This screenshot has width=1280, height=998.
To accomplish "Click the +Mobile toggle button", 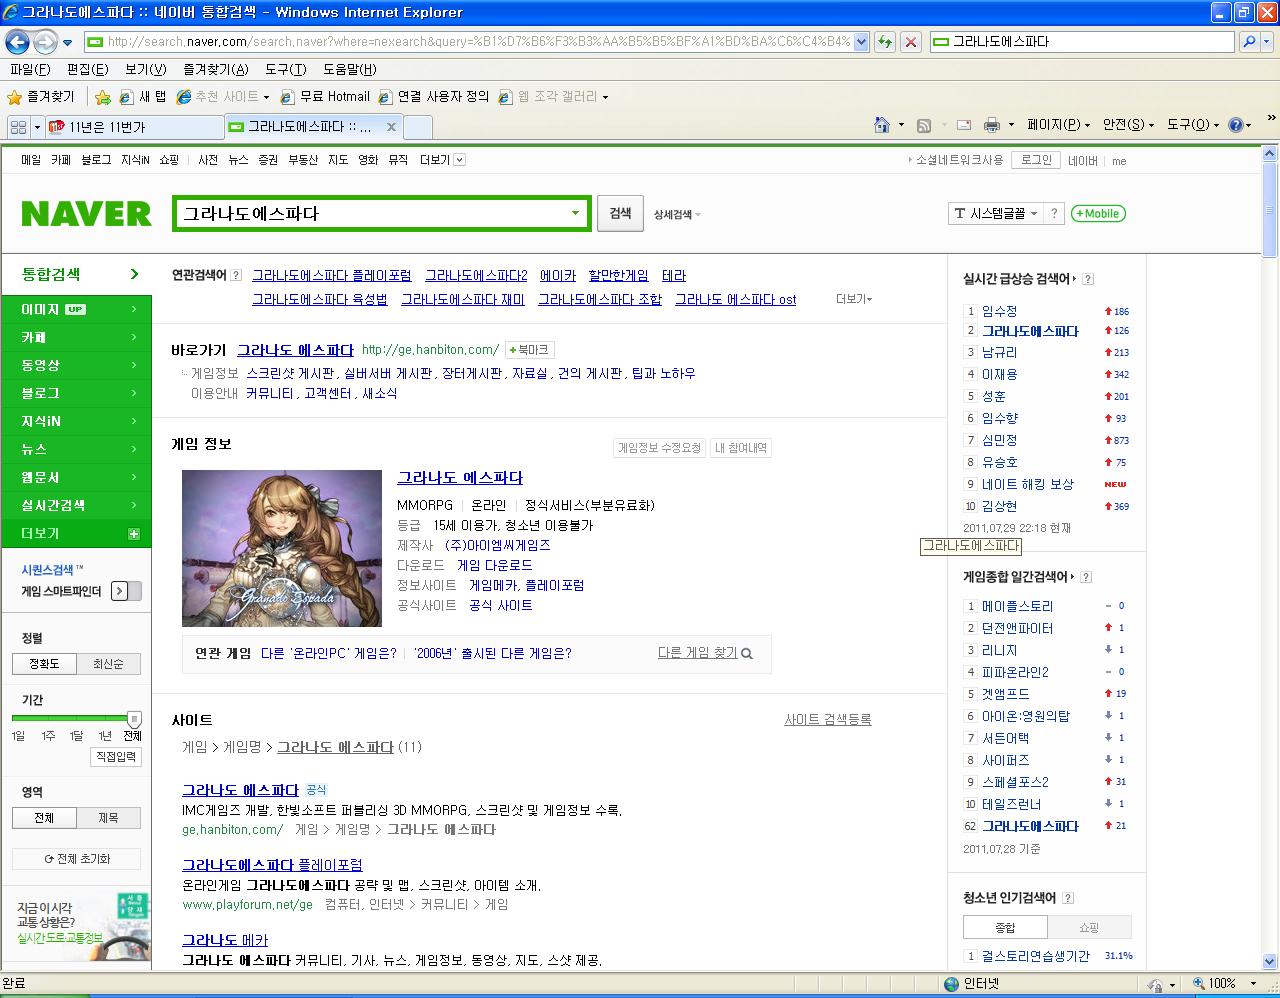I will pos(1098,213).
